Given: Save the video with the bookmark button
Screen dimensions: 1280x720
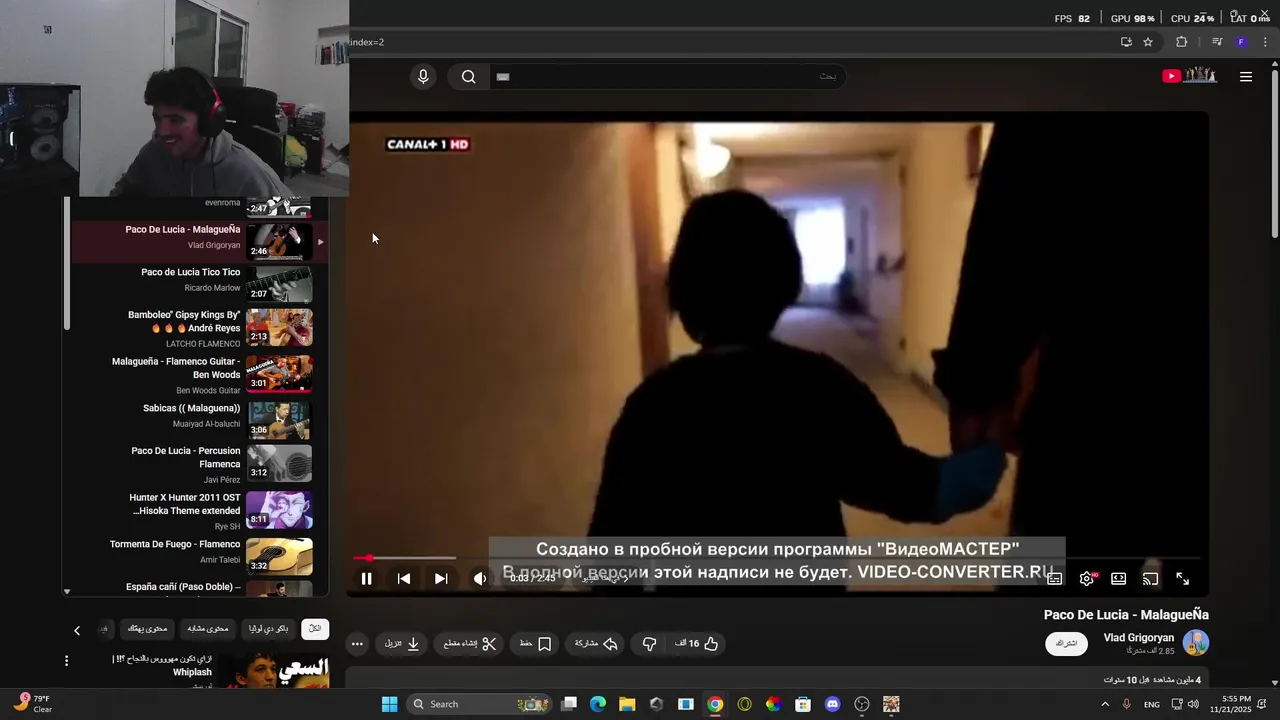Looking at the screenshot, I should pyautogui.click(x=536, y=644).
